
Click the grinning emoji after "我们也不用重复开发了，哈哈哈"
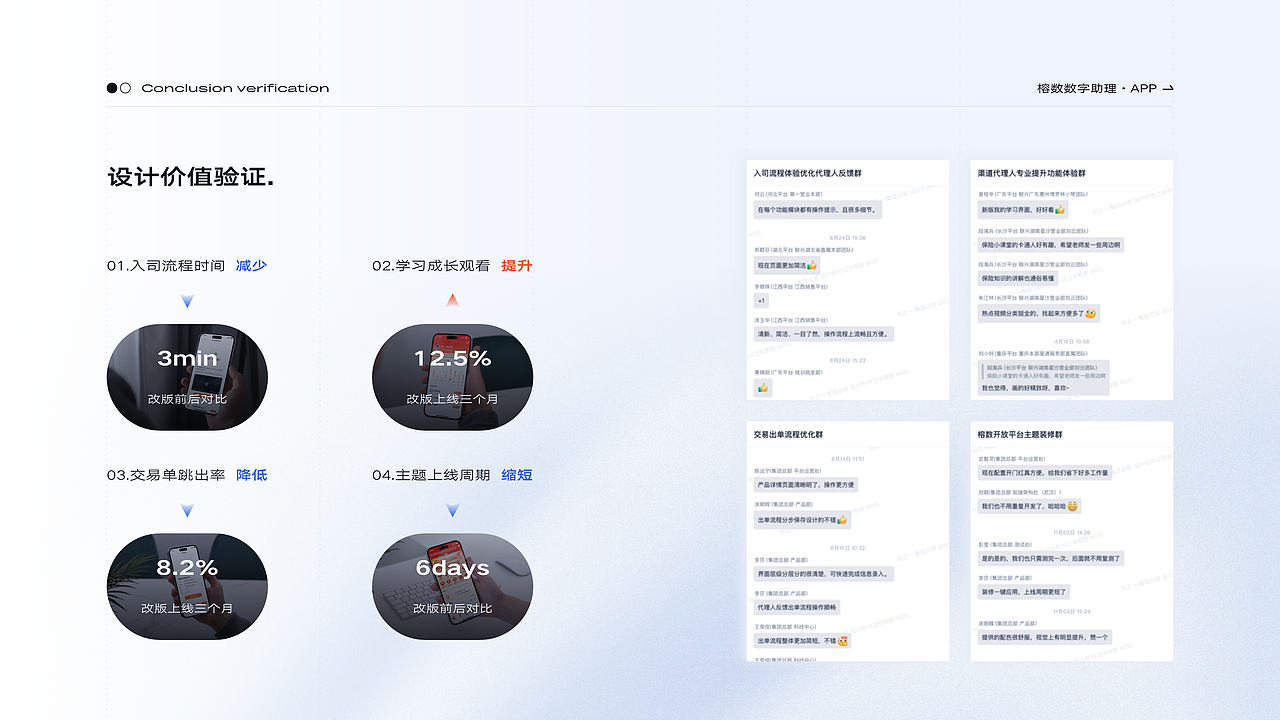[x=1073, y=507]
